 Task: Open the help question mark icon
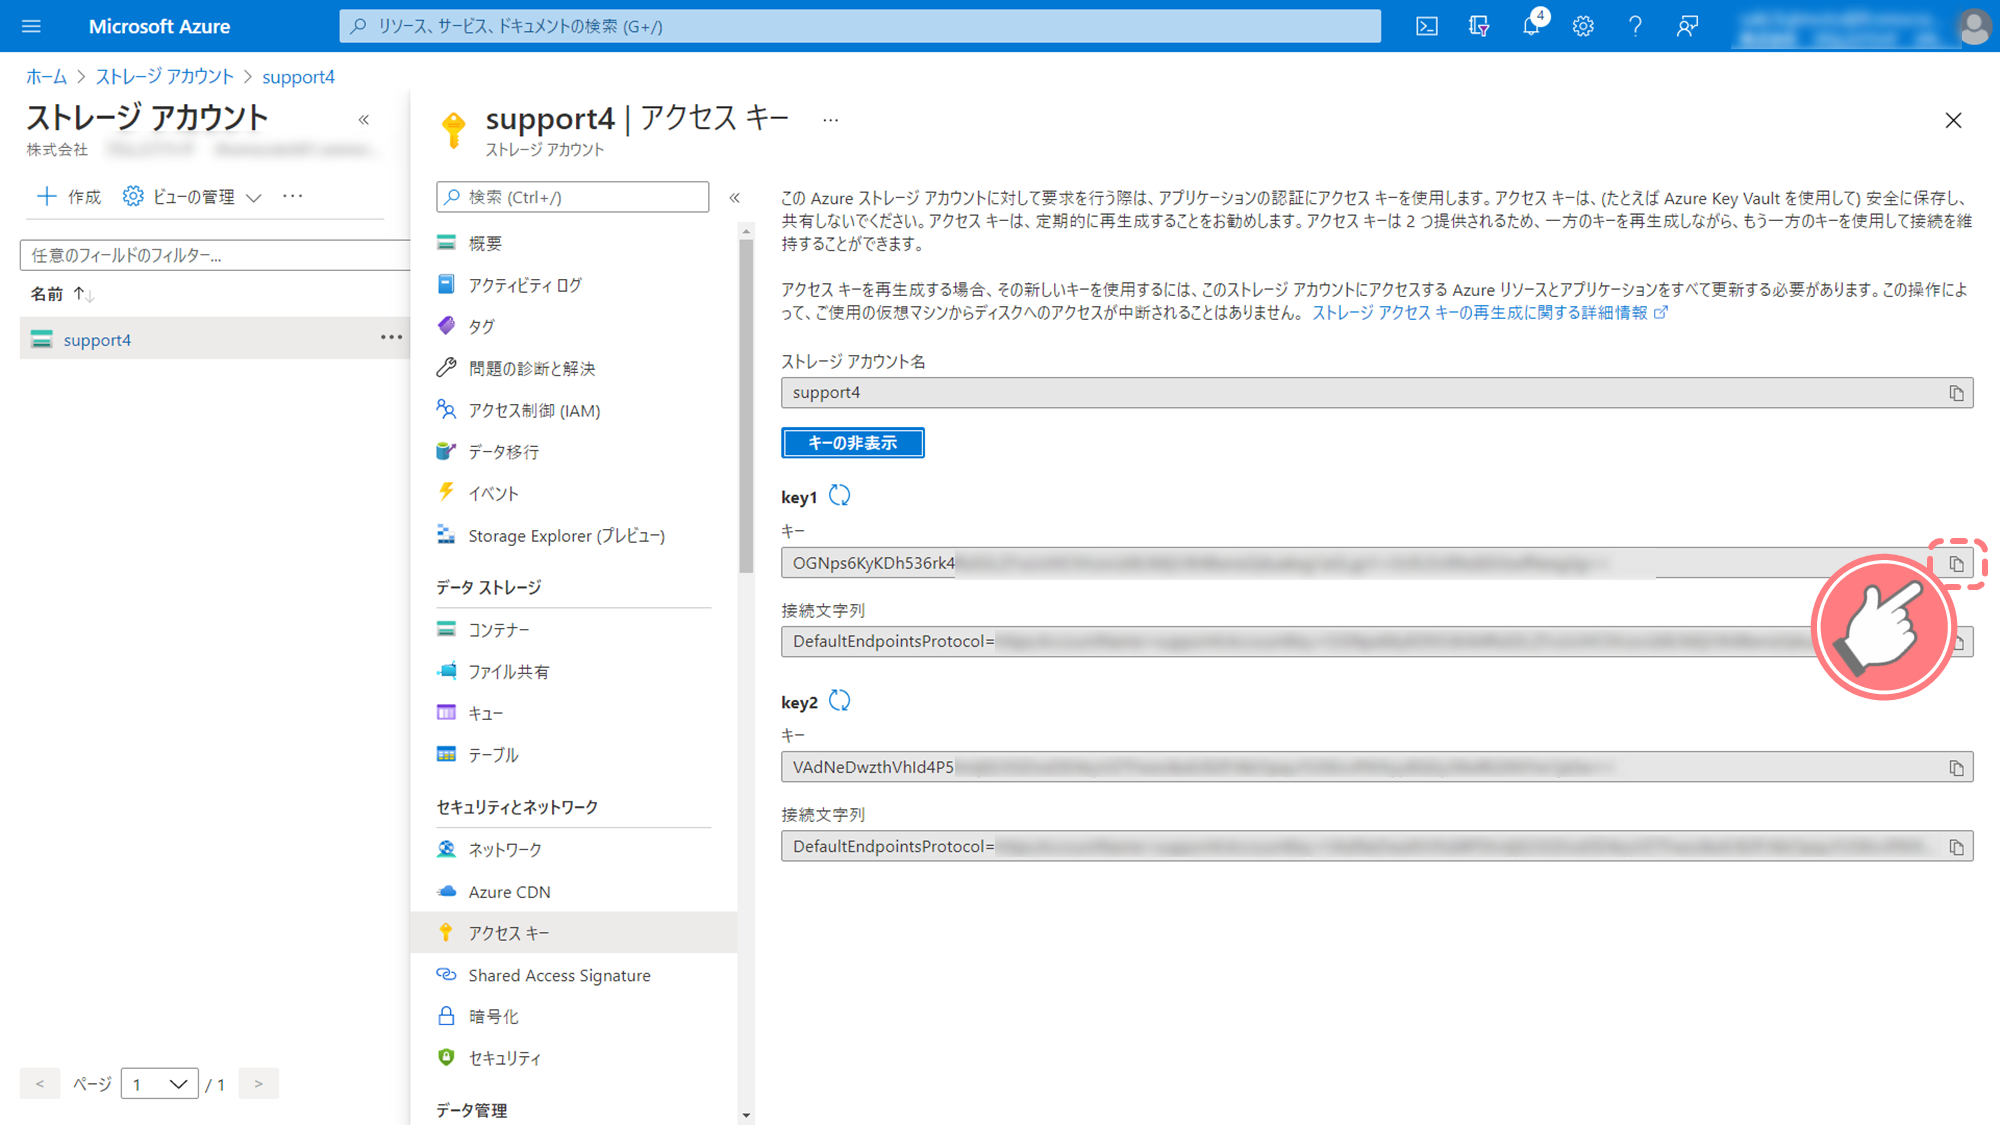[1635, 26]
